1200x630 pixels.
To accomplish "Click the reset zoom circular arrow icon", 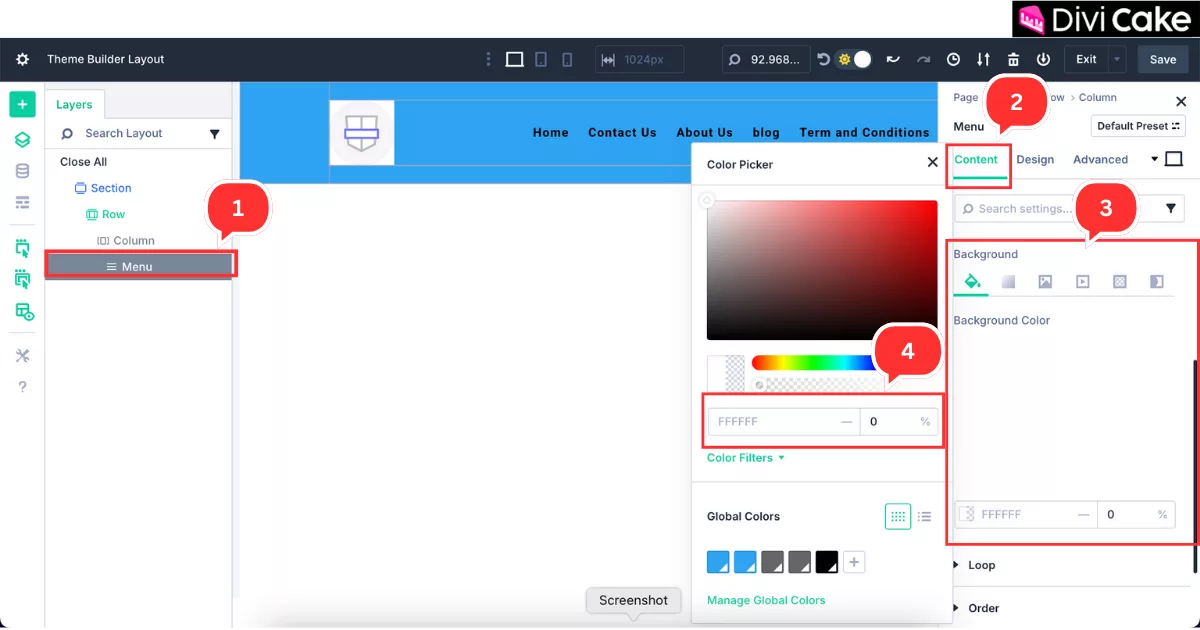I will [823, 59].
